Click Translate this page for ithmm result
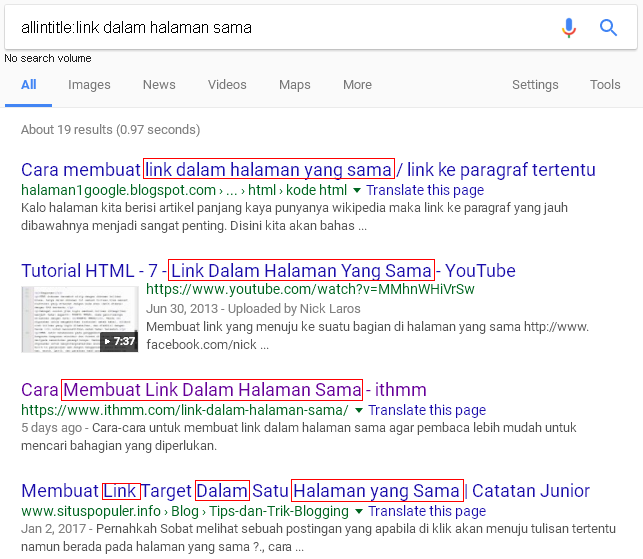643x559 pixels. click(x=427, y=410)
